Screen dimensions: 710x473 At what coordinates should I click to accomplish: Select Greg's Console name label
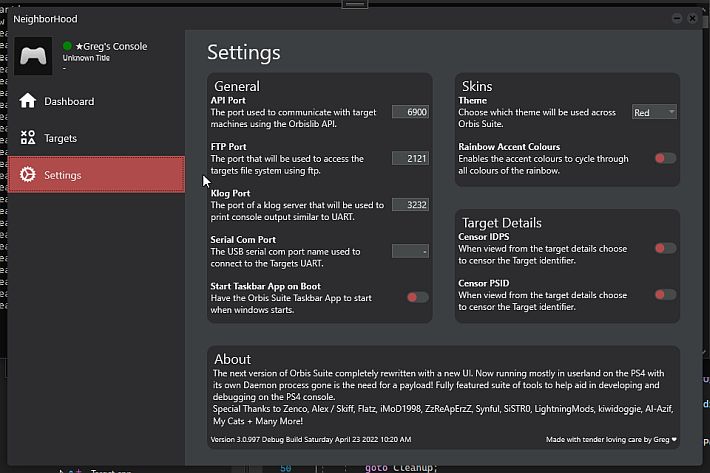pos(111,46)
